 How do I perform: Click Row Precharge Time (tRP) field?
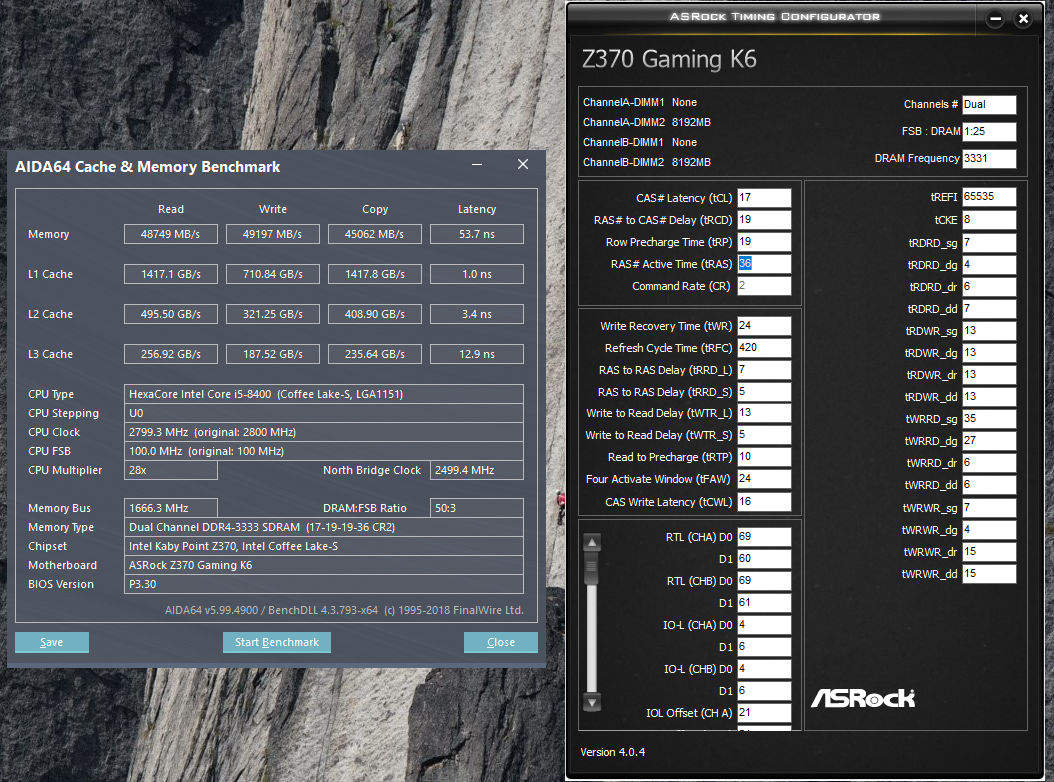764,242
